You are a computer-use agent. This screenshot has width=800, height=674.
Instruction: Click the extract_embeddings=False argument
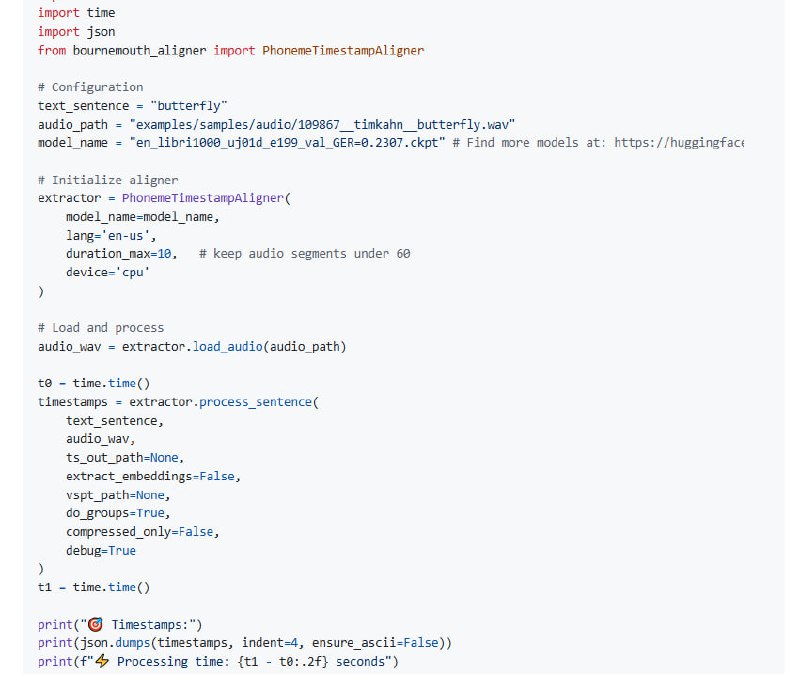point(153,476)
